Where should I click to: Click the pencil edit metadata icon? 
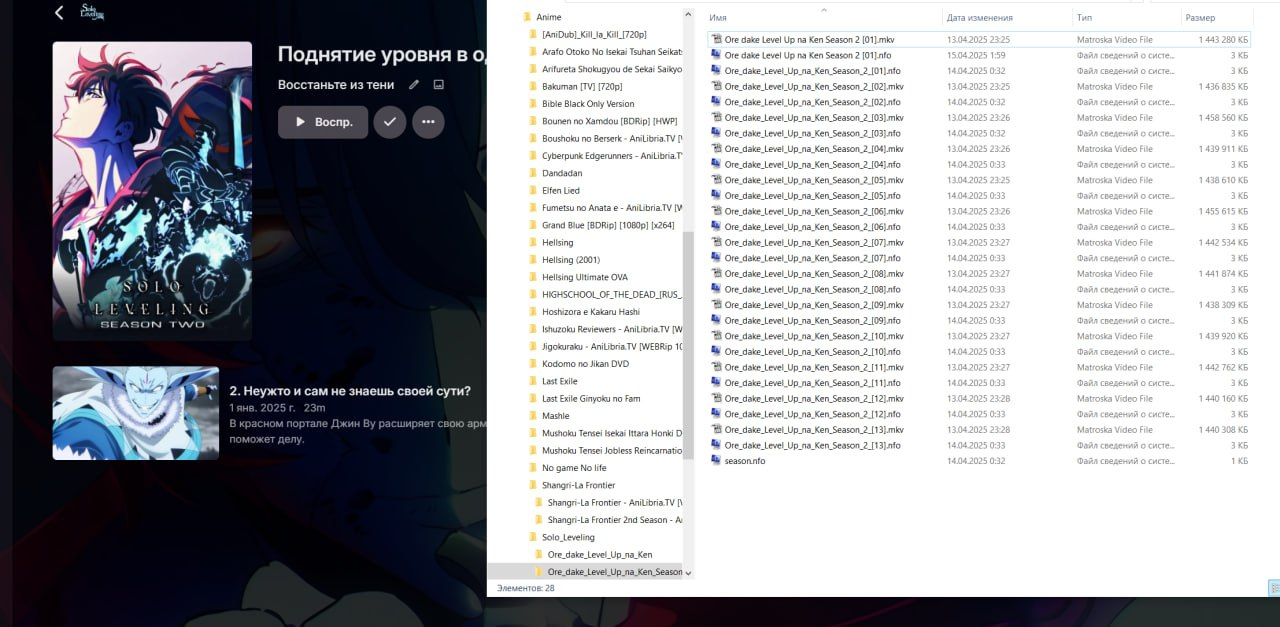414,85
